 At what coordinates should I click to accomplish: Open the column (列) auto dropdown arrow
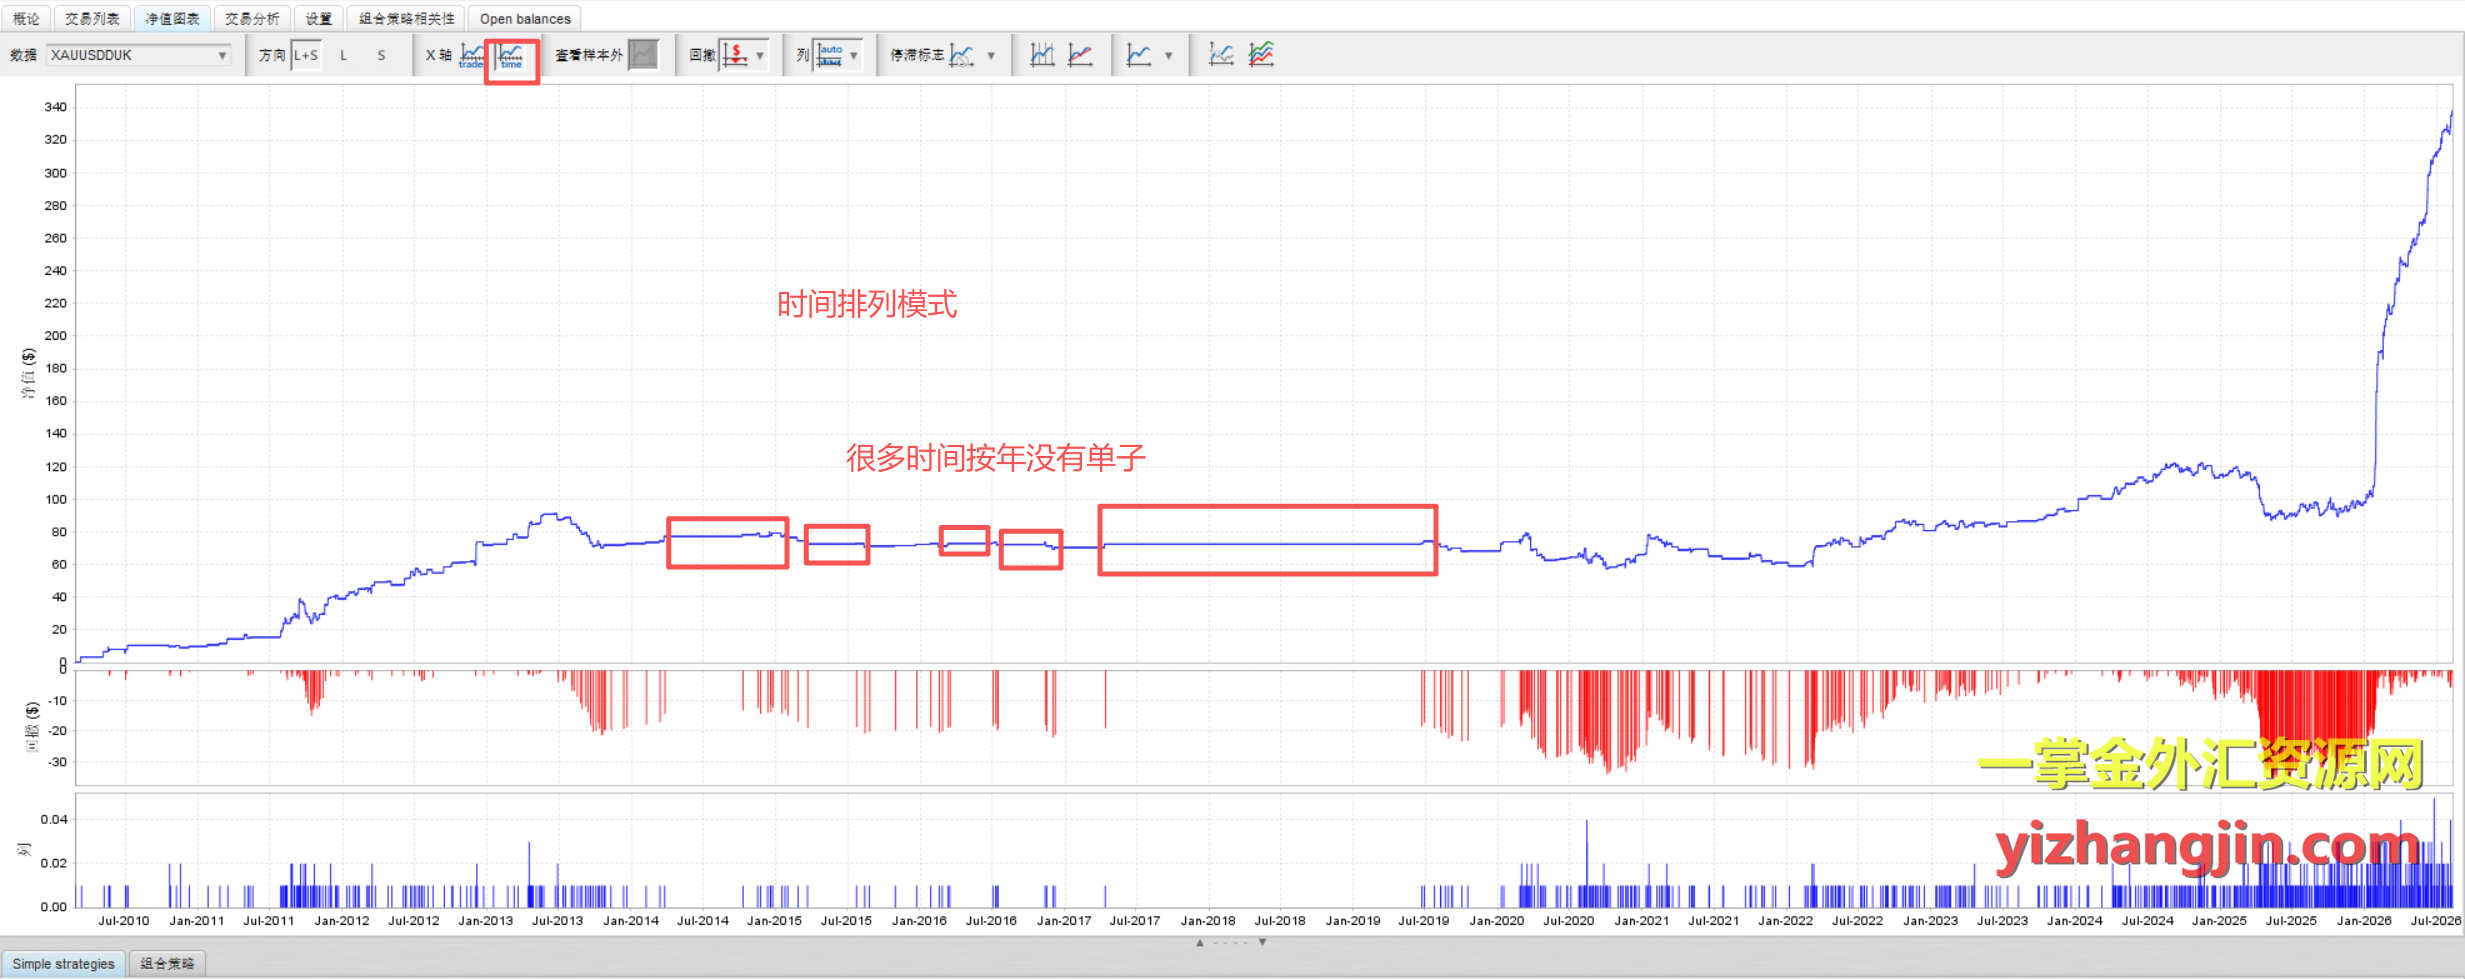(854, 55)
